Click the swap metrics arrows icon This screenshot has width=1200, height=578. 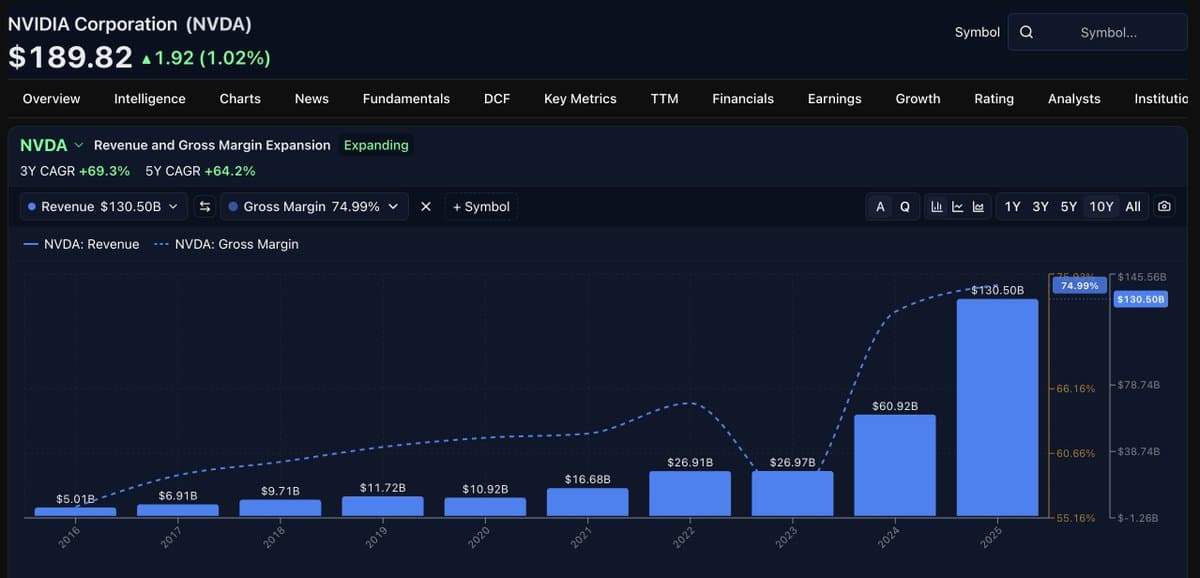tap(206, 206)
